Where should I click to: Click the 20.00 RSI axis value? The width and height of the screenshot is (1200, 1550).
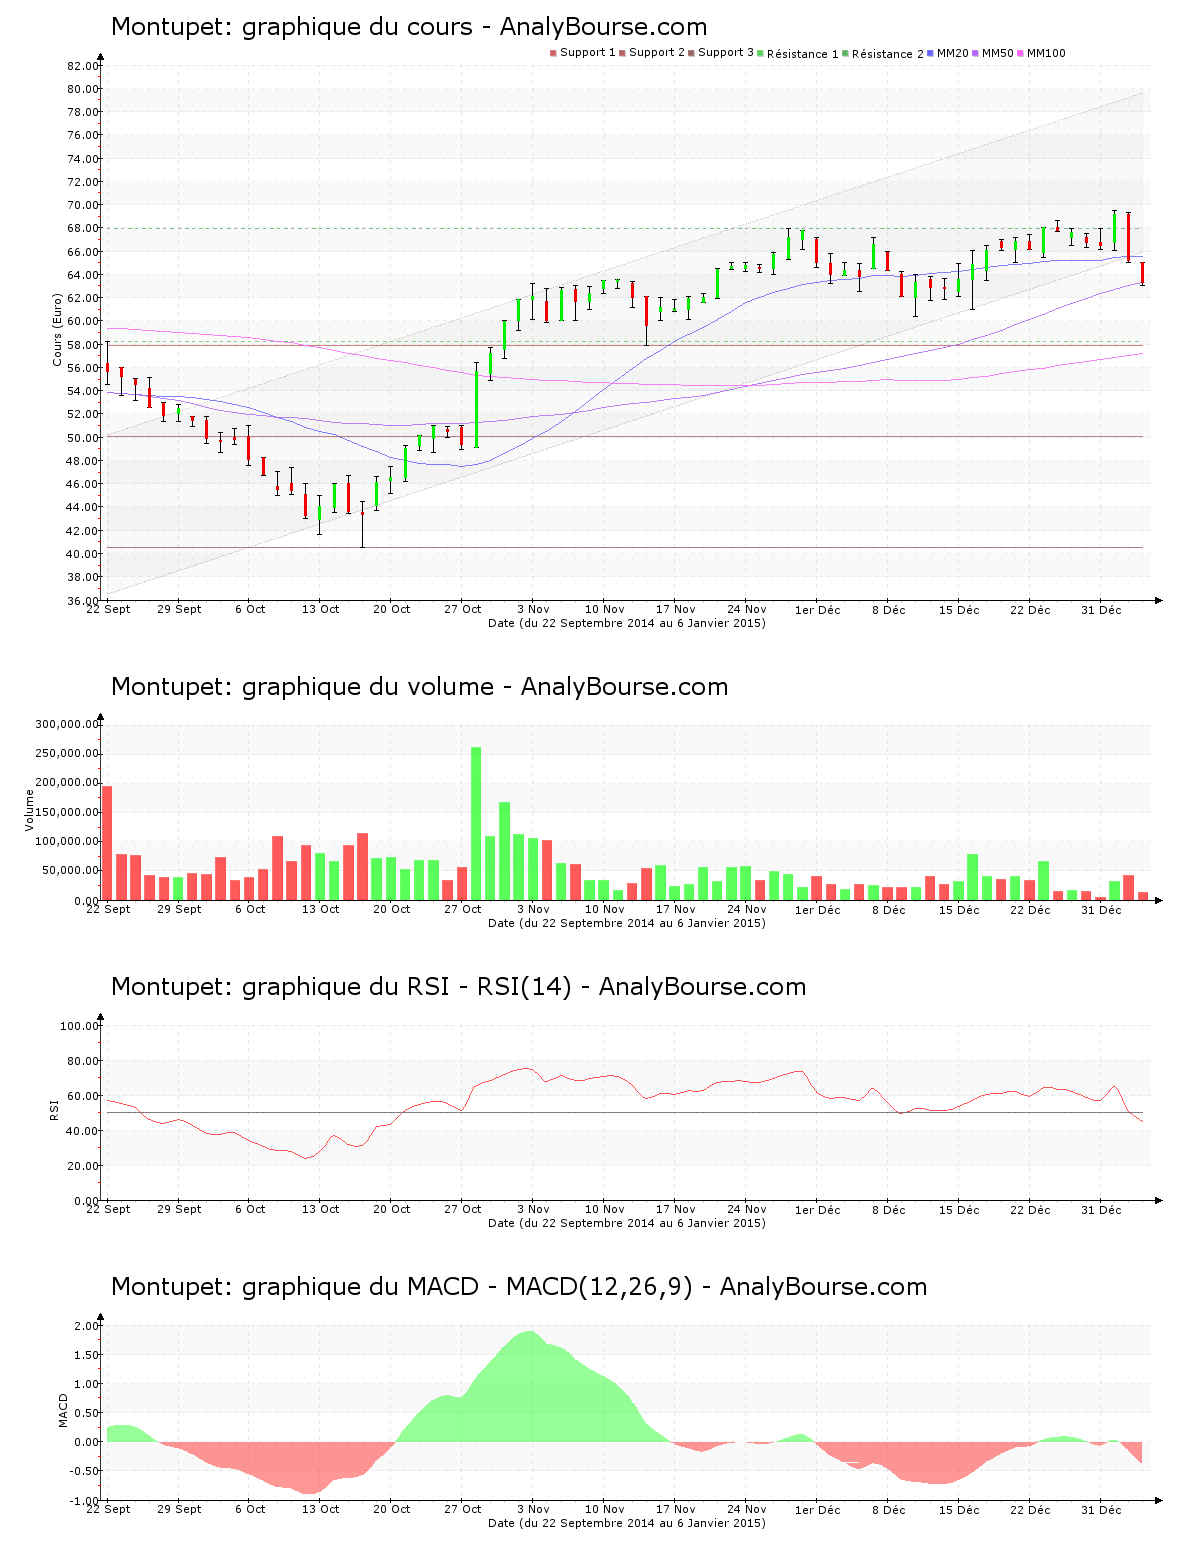point(83,1166)
